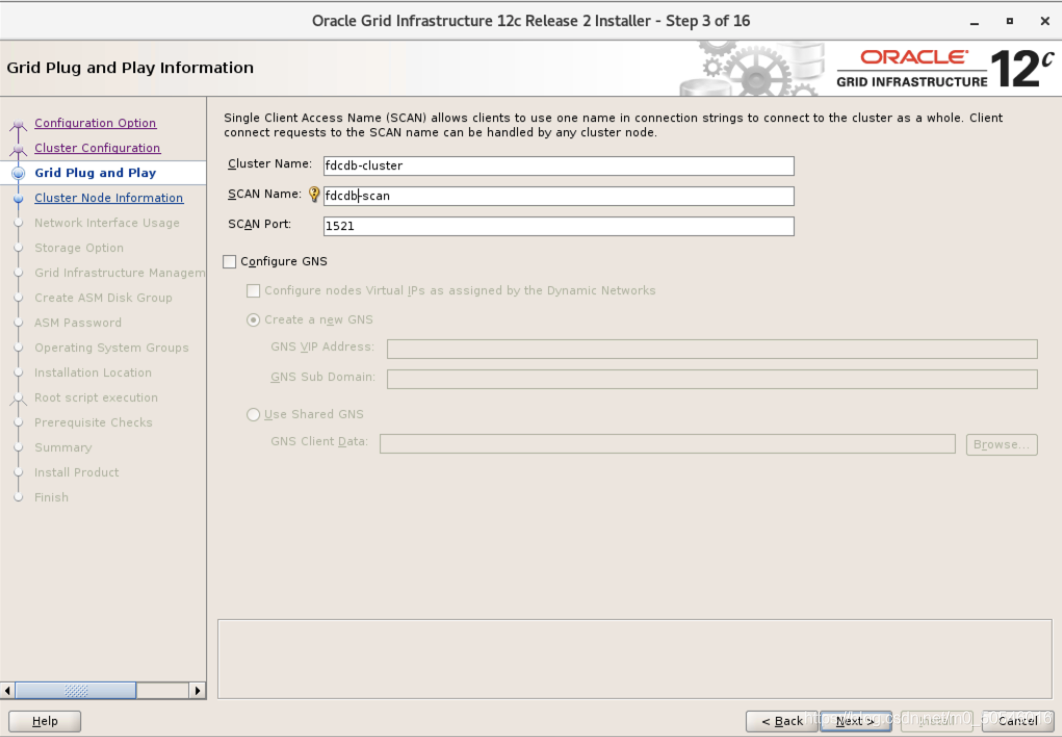Click the GNS Client Data field
This screenshot has width=1062, height=737.
pyautogui.click(x=667, y=444)
